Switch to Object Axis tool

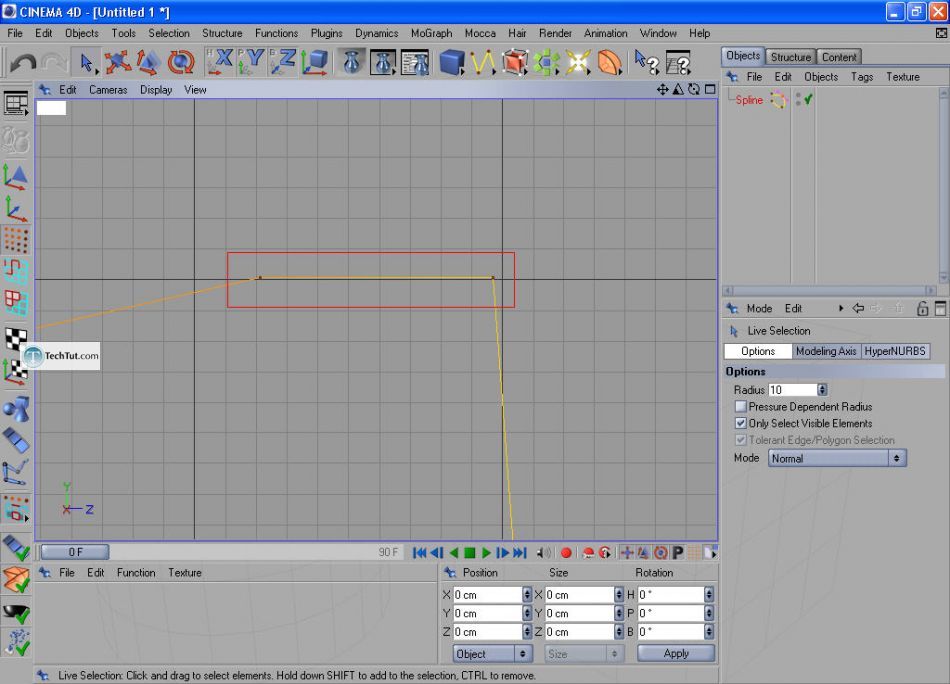tap(16, 210)
